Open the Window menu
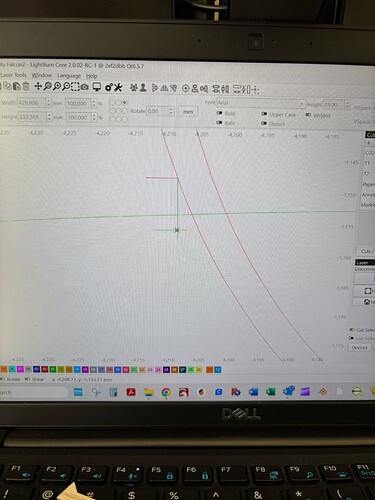 [x=42, y=75]
